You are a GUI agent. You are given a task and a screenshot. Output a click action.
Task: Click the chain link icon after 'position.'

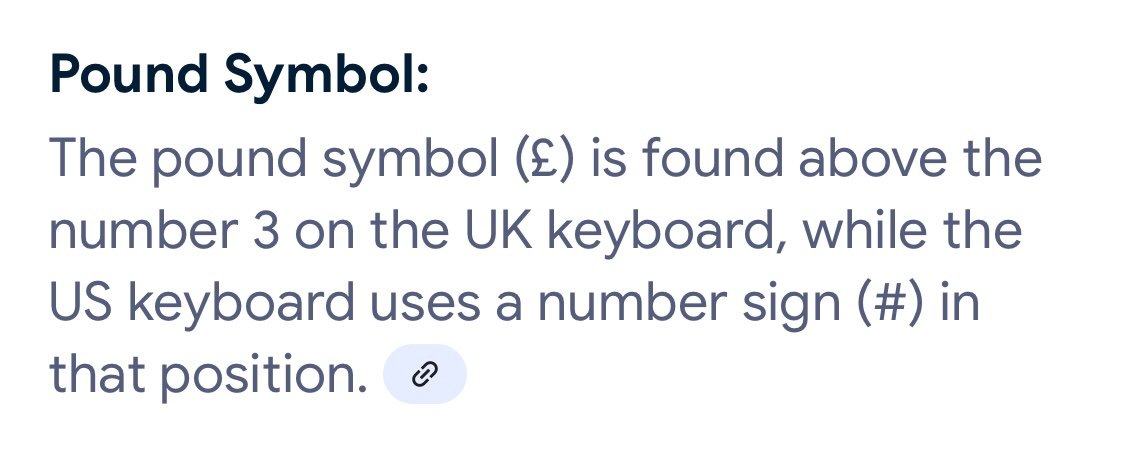click(425, 374)
